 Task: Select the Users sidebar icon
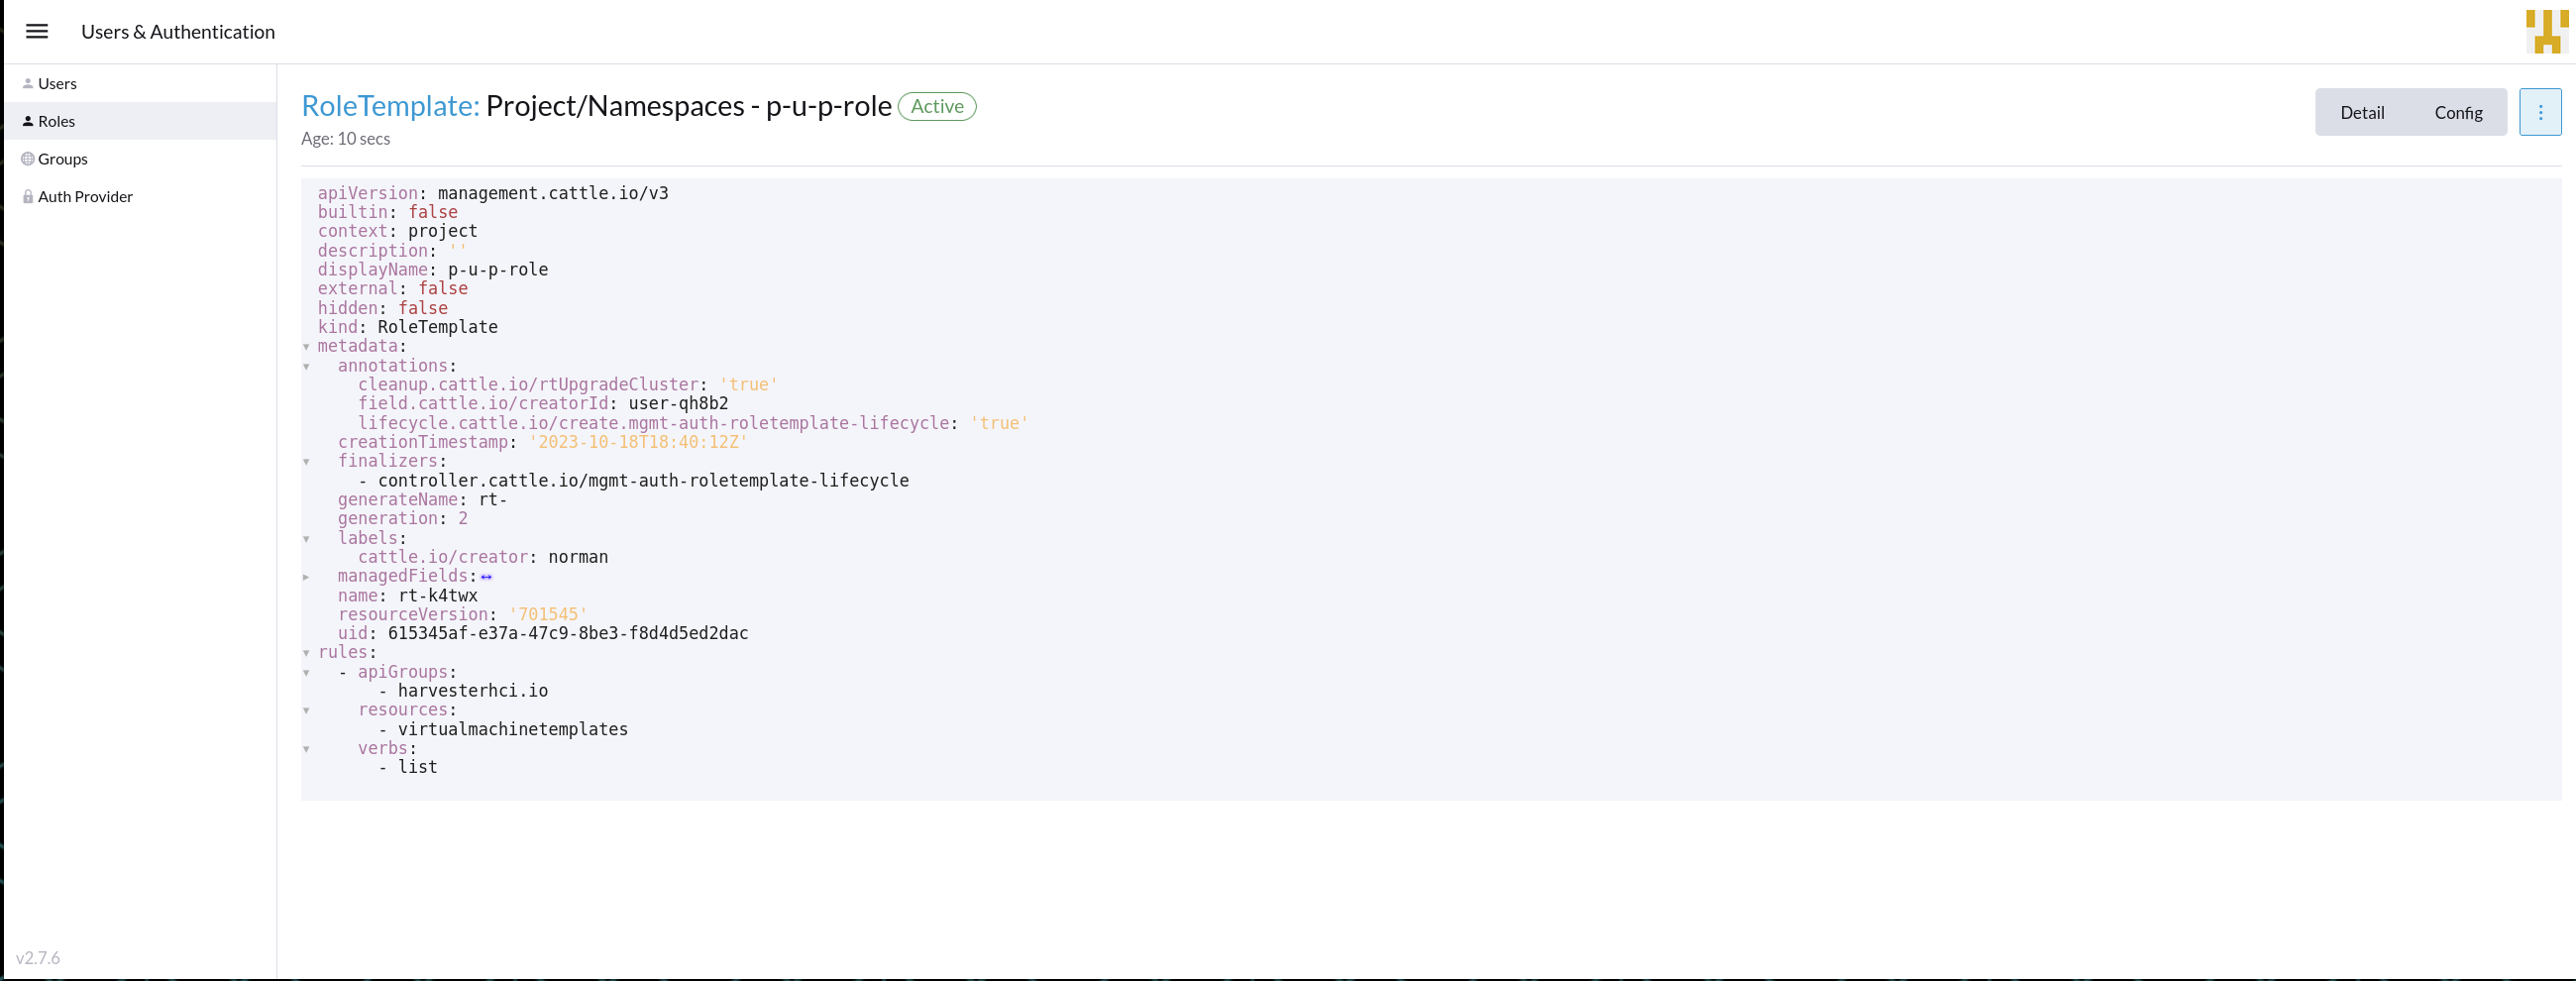coord(28,83)
